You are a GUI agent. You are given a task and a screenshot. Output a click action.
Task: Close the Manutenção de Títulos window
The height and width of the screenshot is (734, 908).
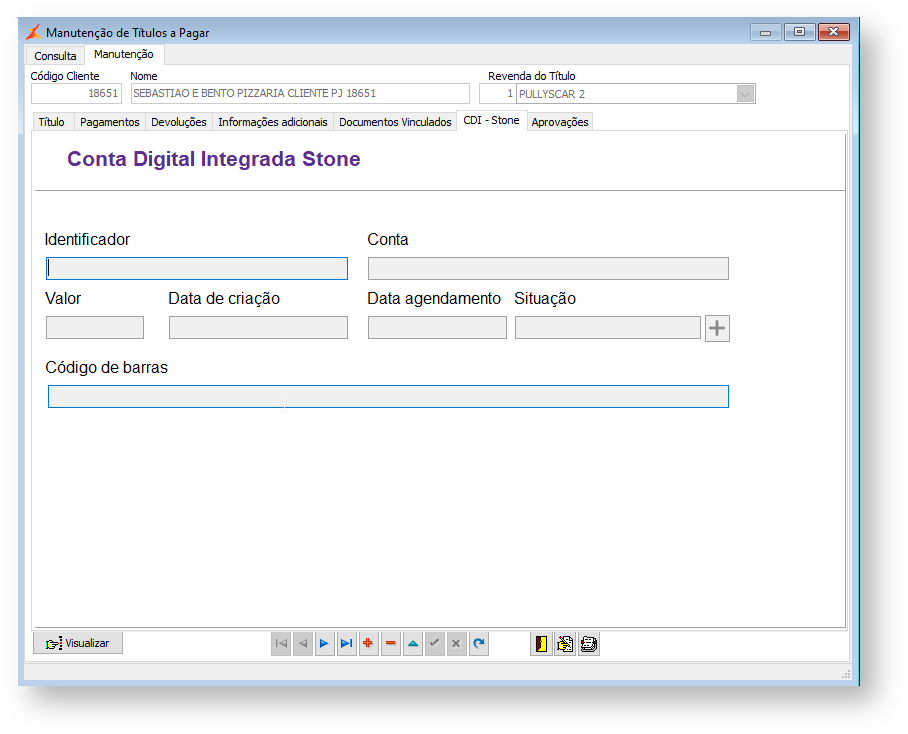click(x=834, y=32)
